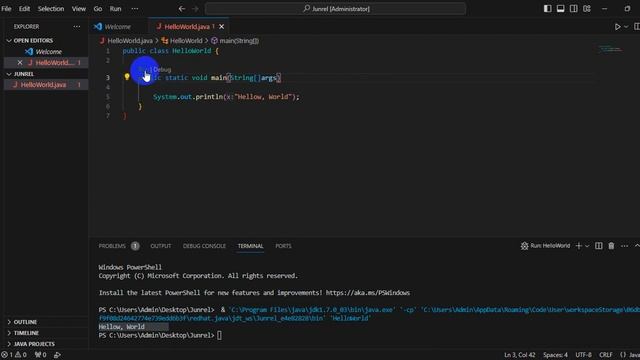640x360 pixels.
Task: Open the Debug Console panel tab
Action: (x=204, y=246)
